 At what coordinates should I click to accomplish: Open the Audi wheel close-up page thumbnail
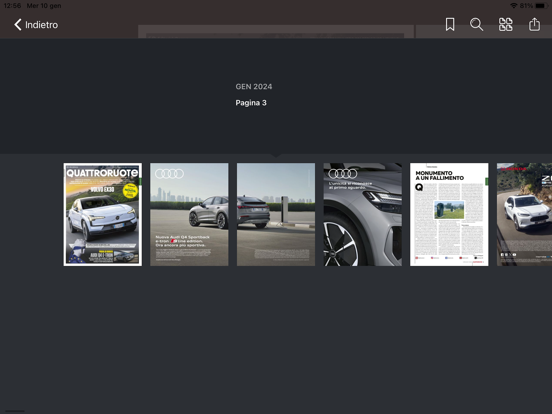363,214
